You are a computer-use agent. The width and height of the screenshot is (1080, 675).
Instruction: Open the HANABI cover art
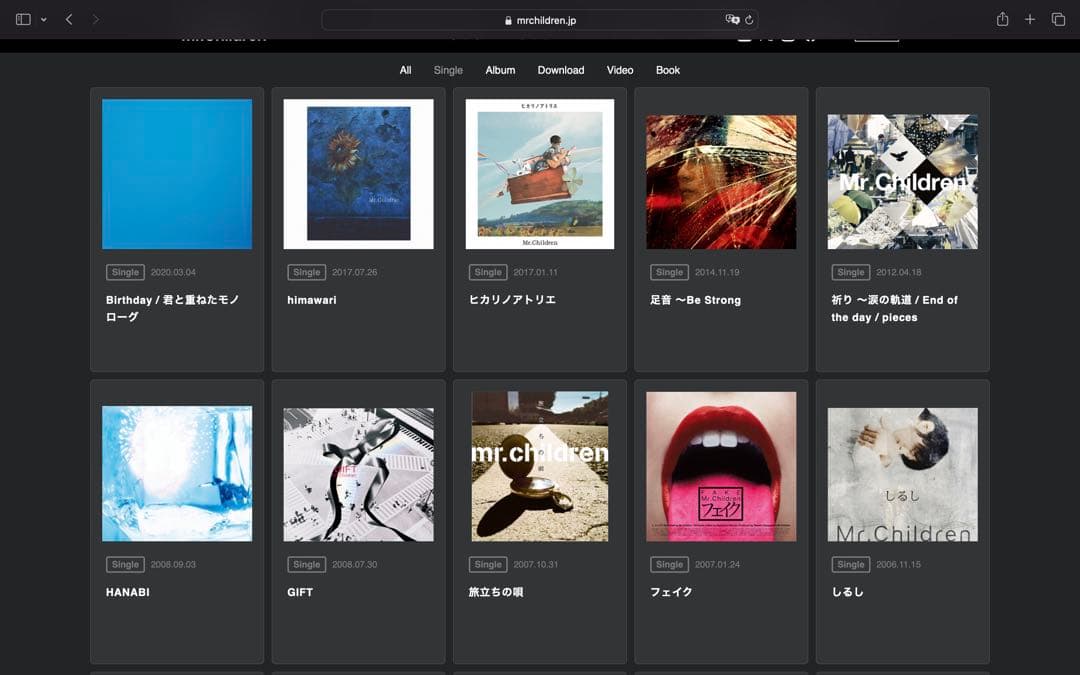pos(177,474)
